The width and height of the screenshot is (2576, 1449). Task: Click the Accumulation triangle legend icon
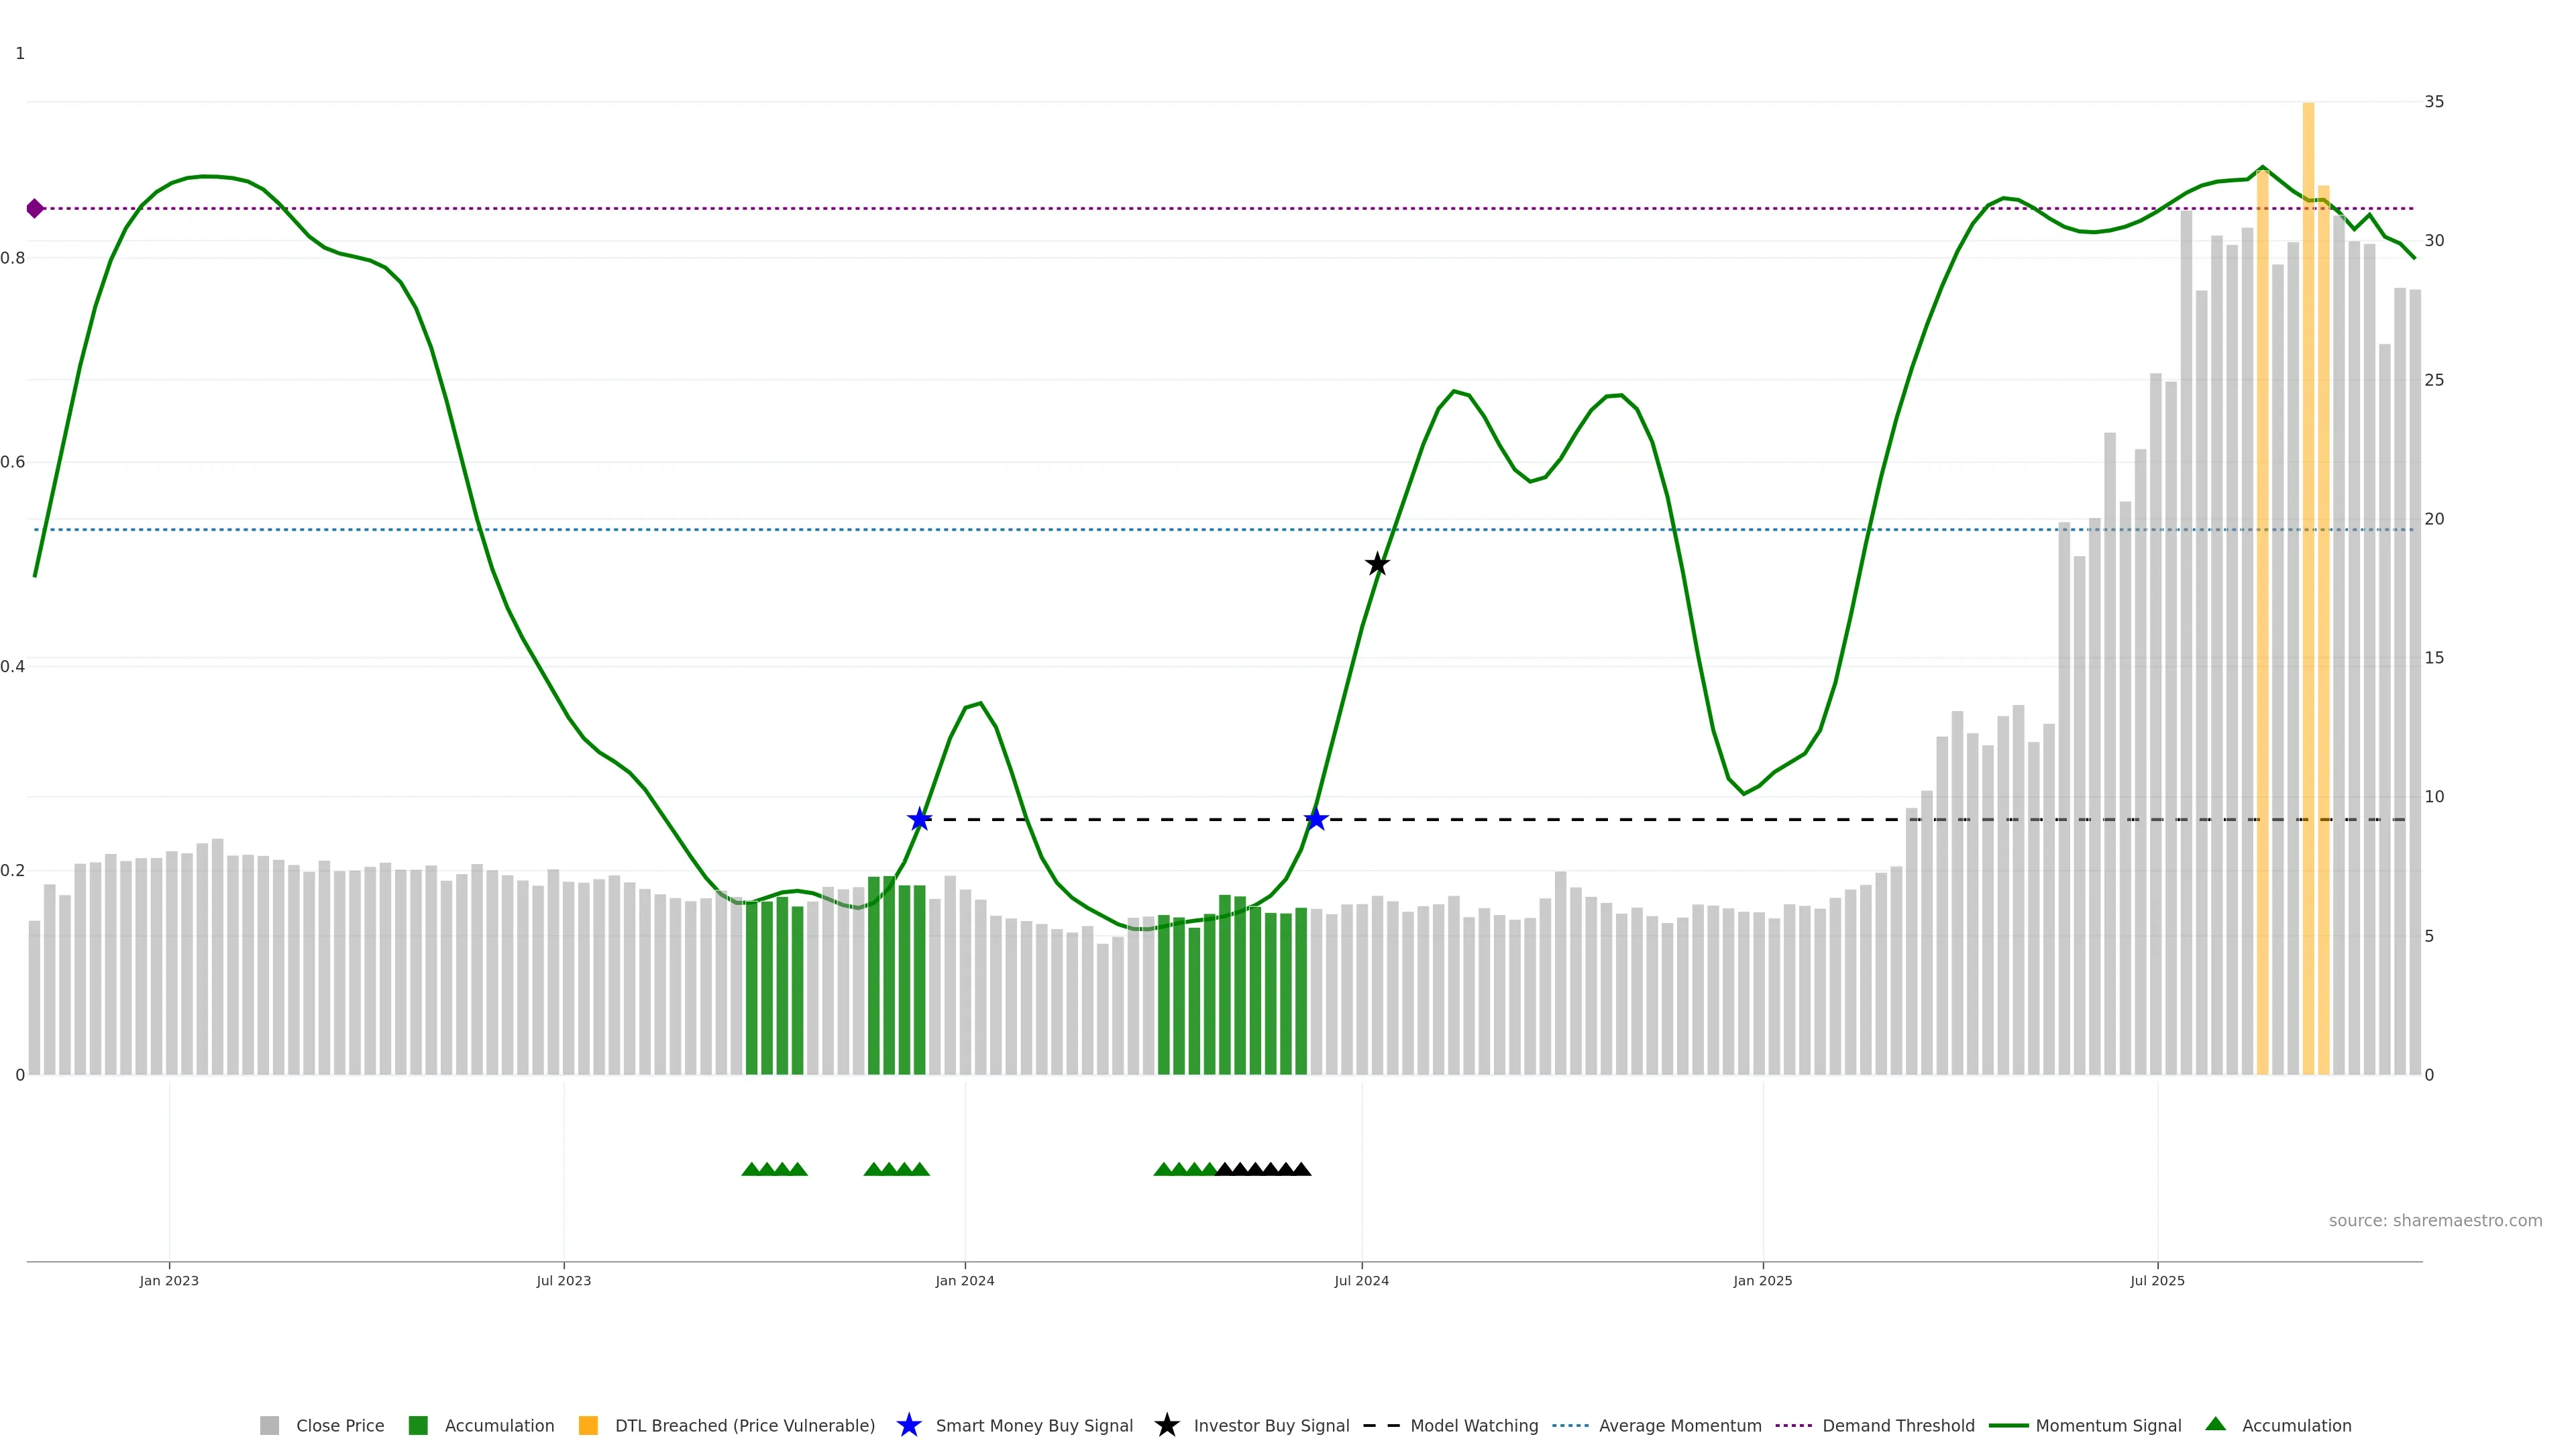pos(2215,1424)
